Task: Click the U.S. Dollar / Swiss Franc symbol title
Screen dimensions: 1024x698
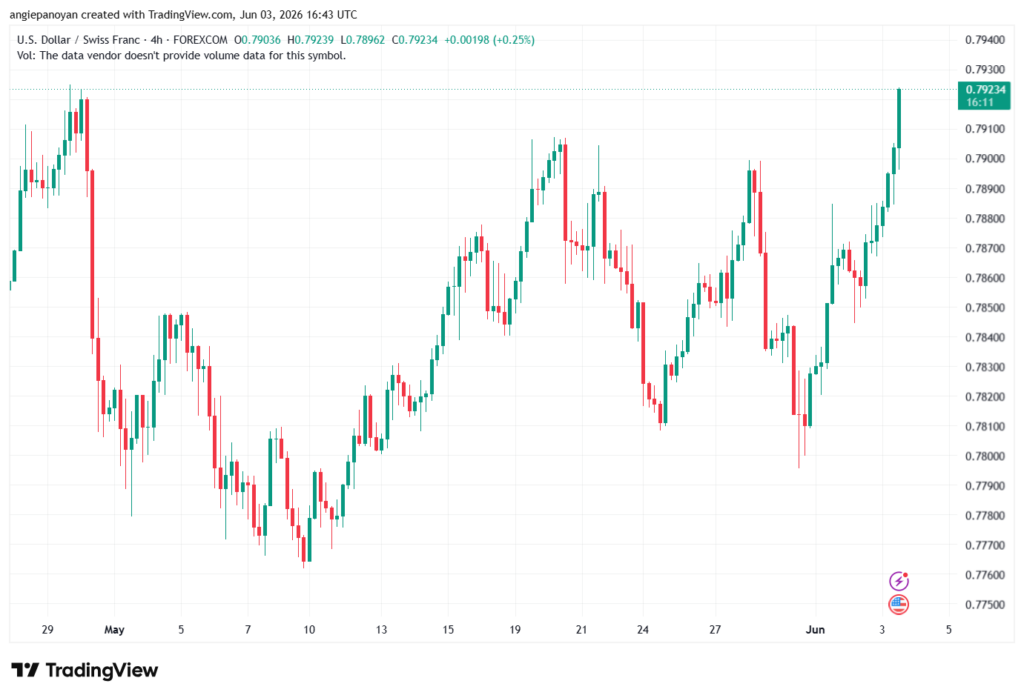Action: pos(78,40)
